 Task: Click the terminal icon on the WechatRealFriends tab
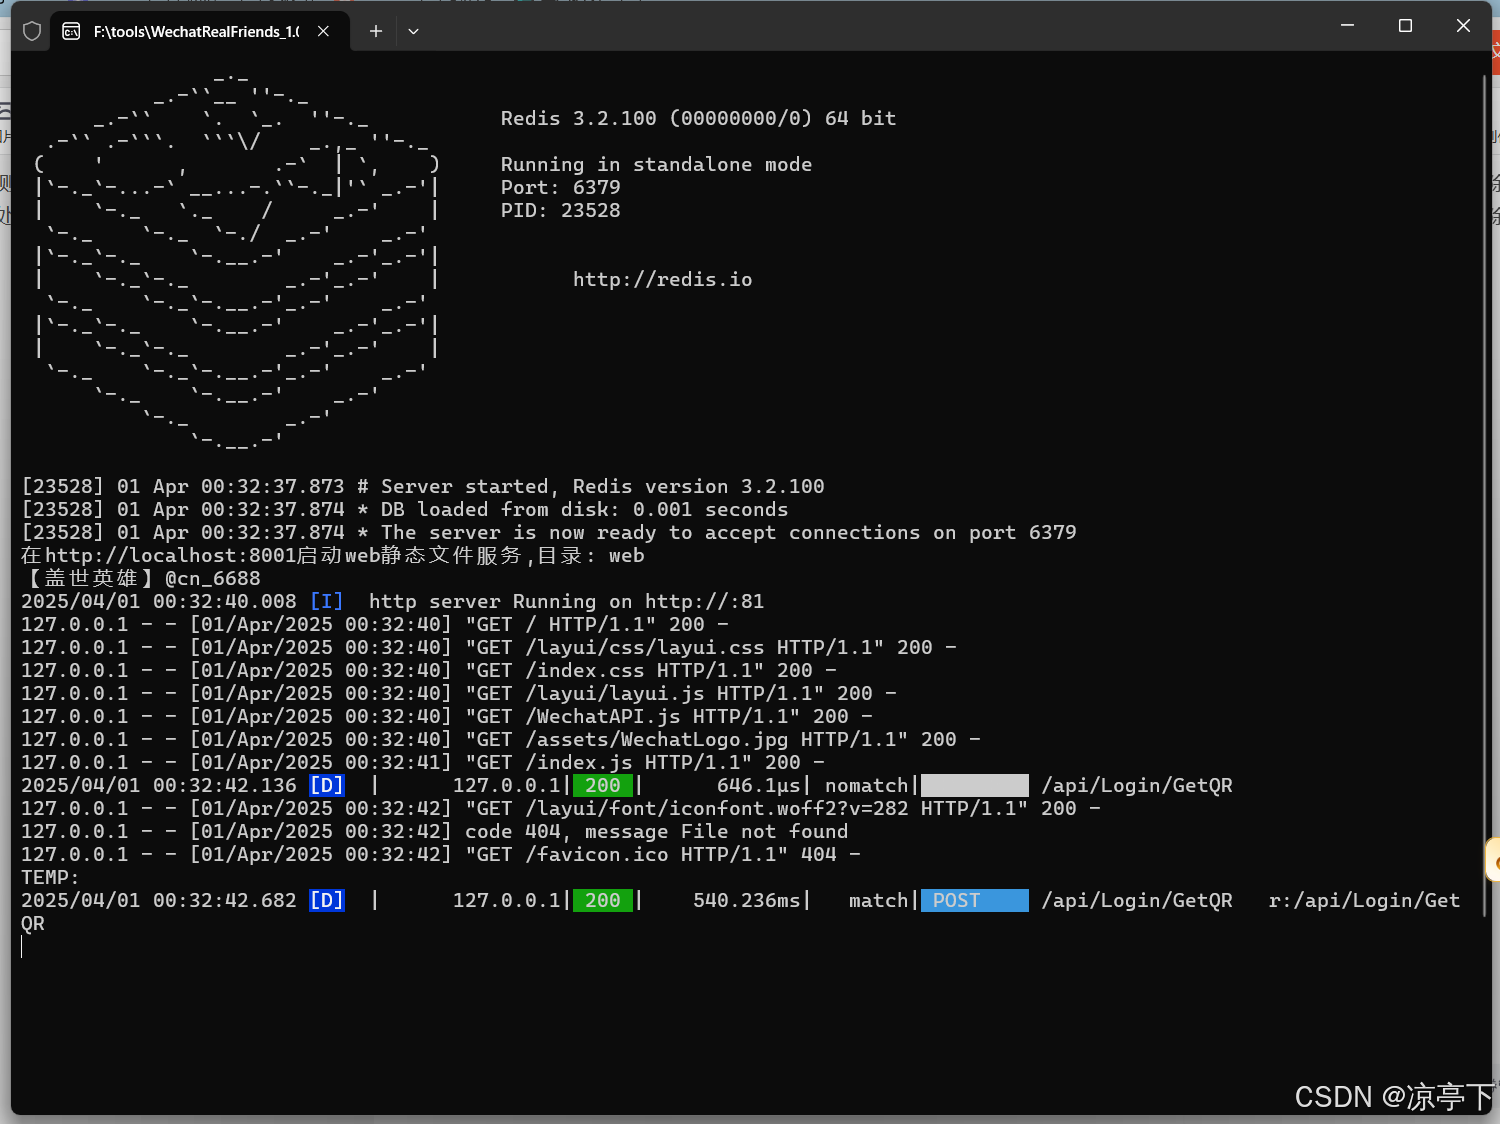71,31
